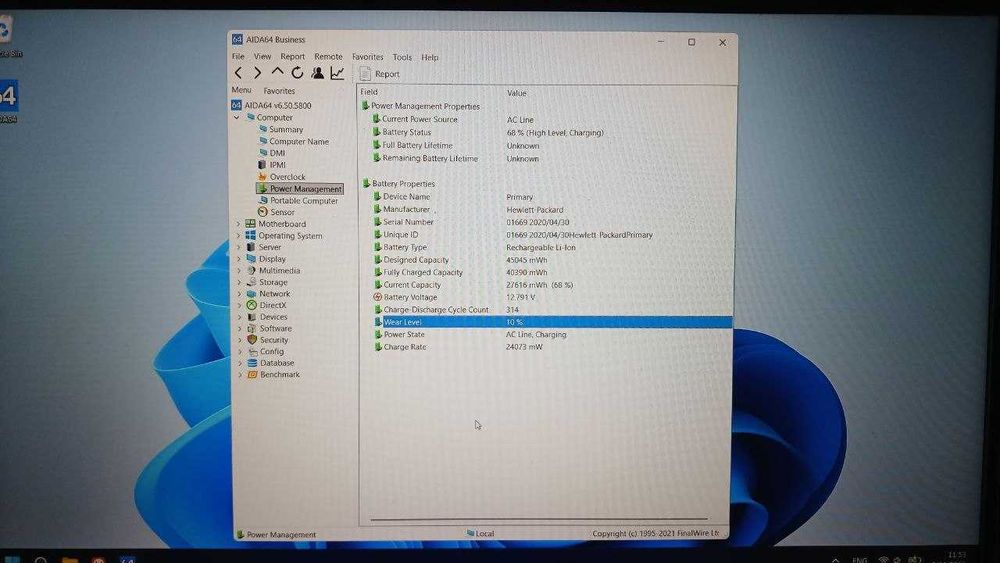Image resolution: width=1000 pixels, height=563 pixels.
Task: Click the Security shield icon
Action: [x=252, y=340]
